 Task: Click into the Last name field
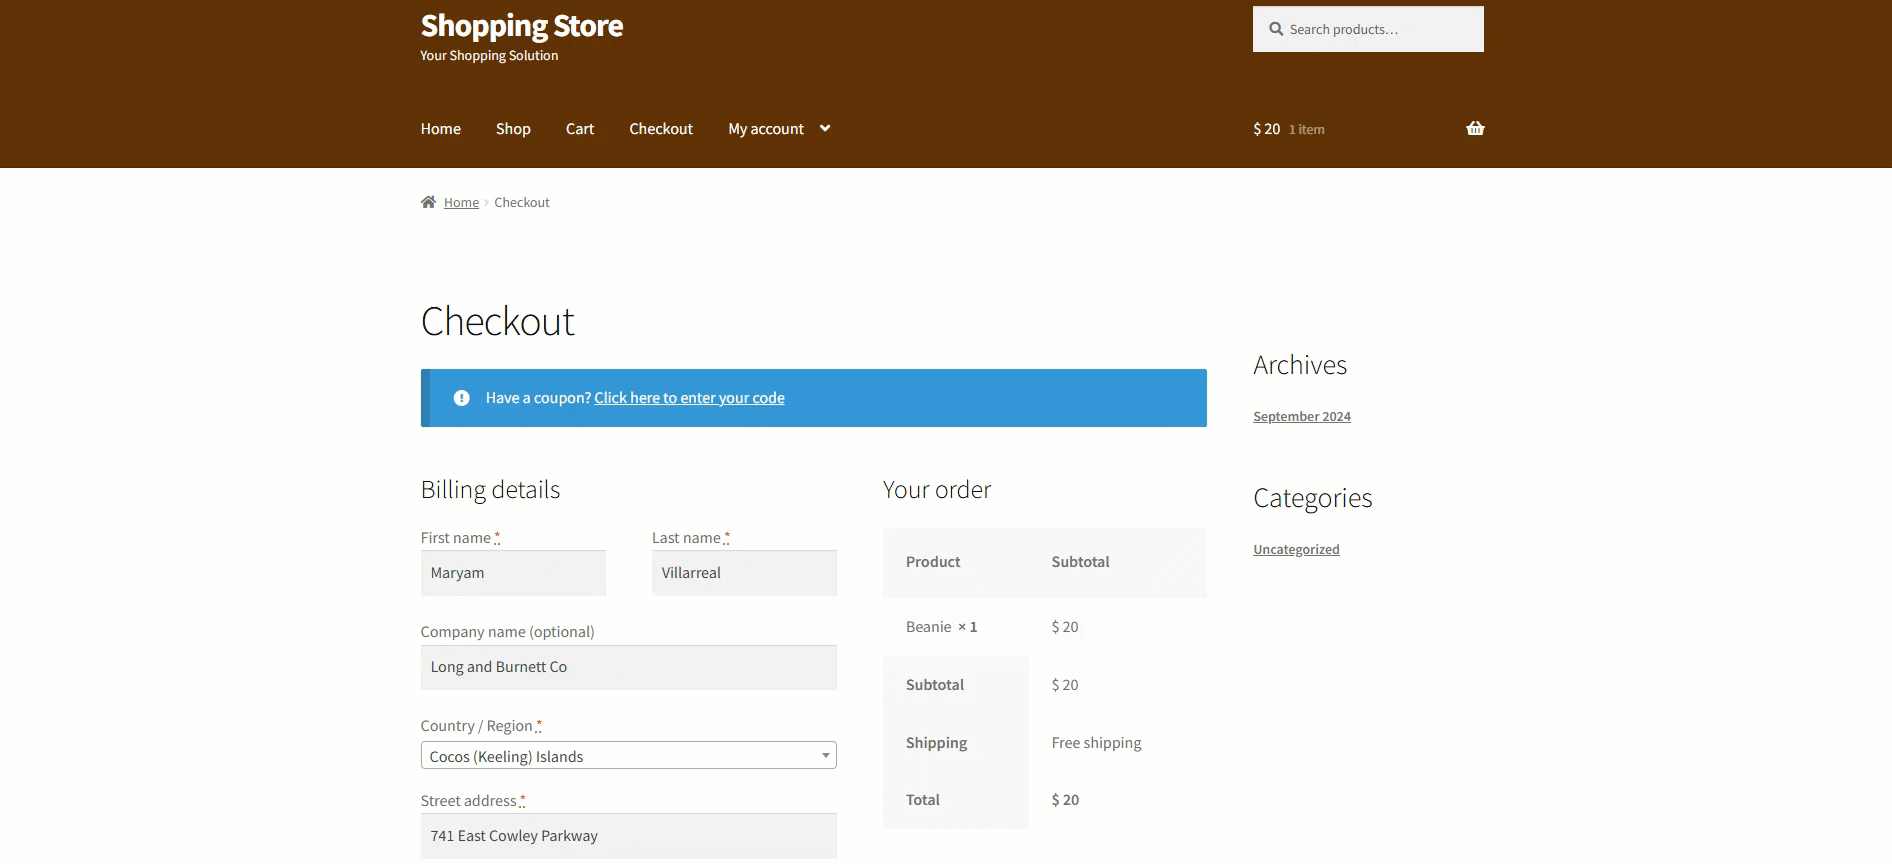744,573
